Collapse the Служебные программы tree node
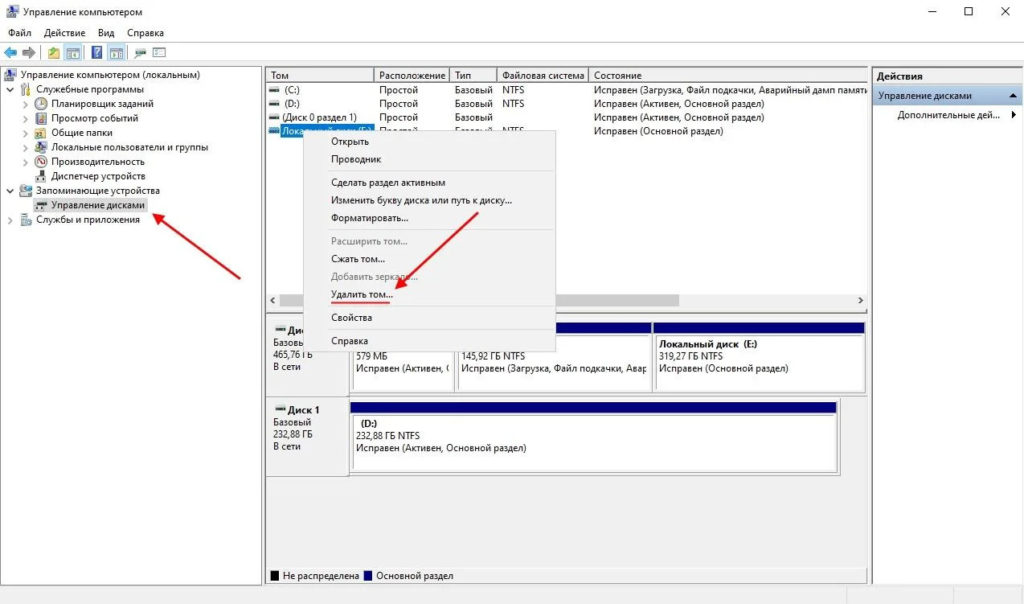The image size is (1024, 604). click(10, 89)
